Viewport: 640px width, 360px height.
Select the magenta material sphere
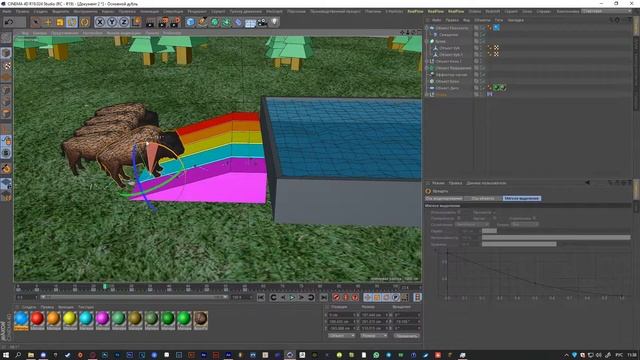(x=102, y=318)
